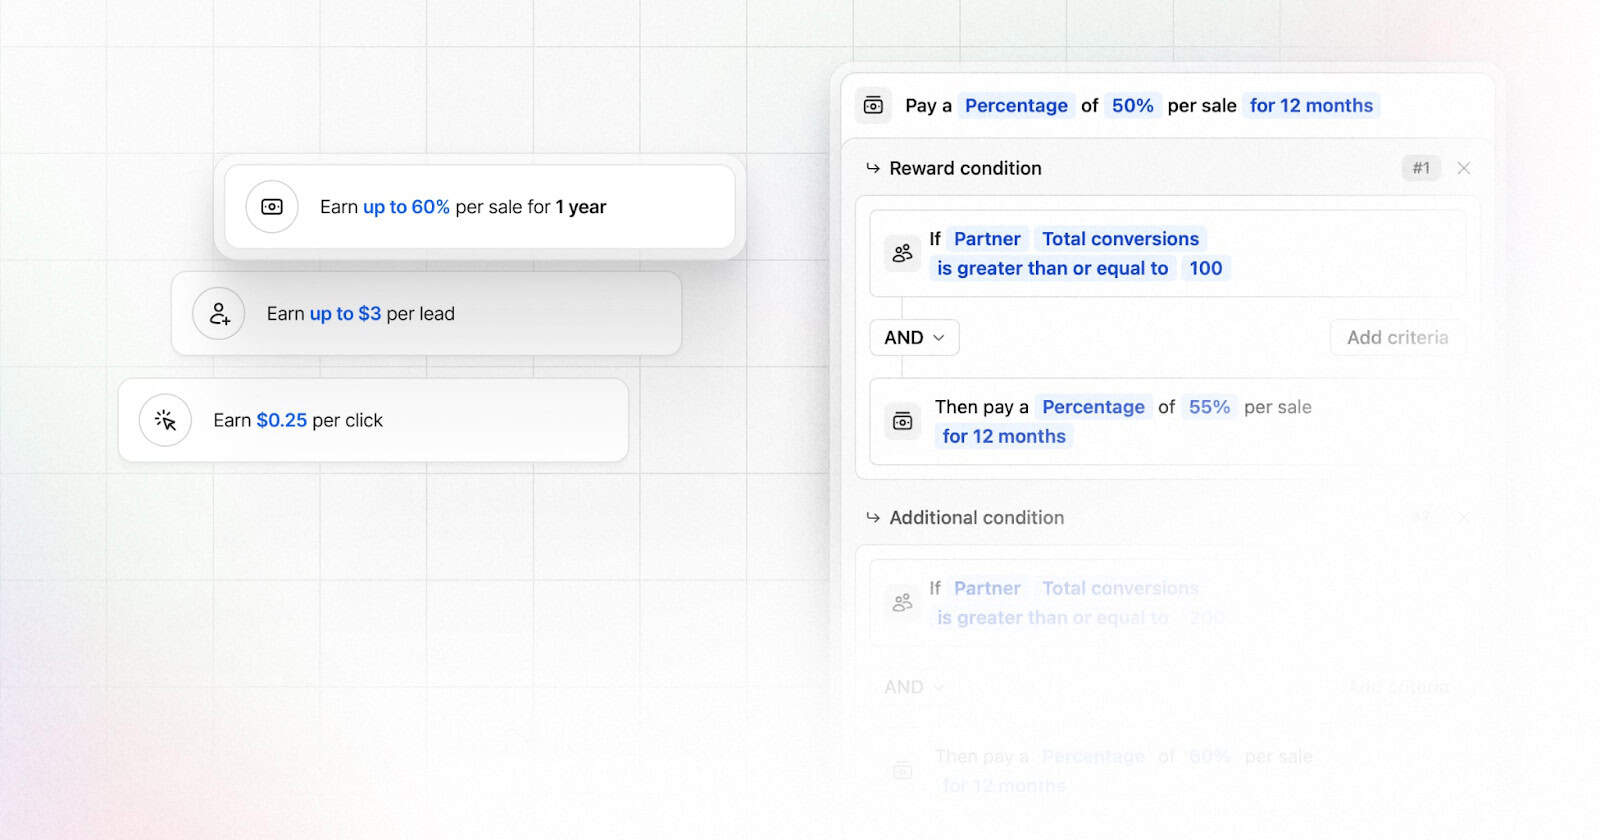This screenshot has width=1600, height=840.
Task: Select the 'Earn $0.25 per click' card
Action: click(x=374, y=421)
